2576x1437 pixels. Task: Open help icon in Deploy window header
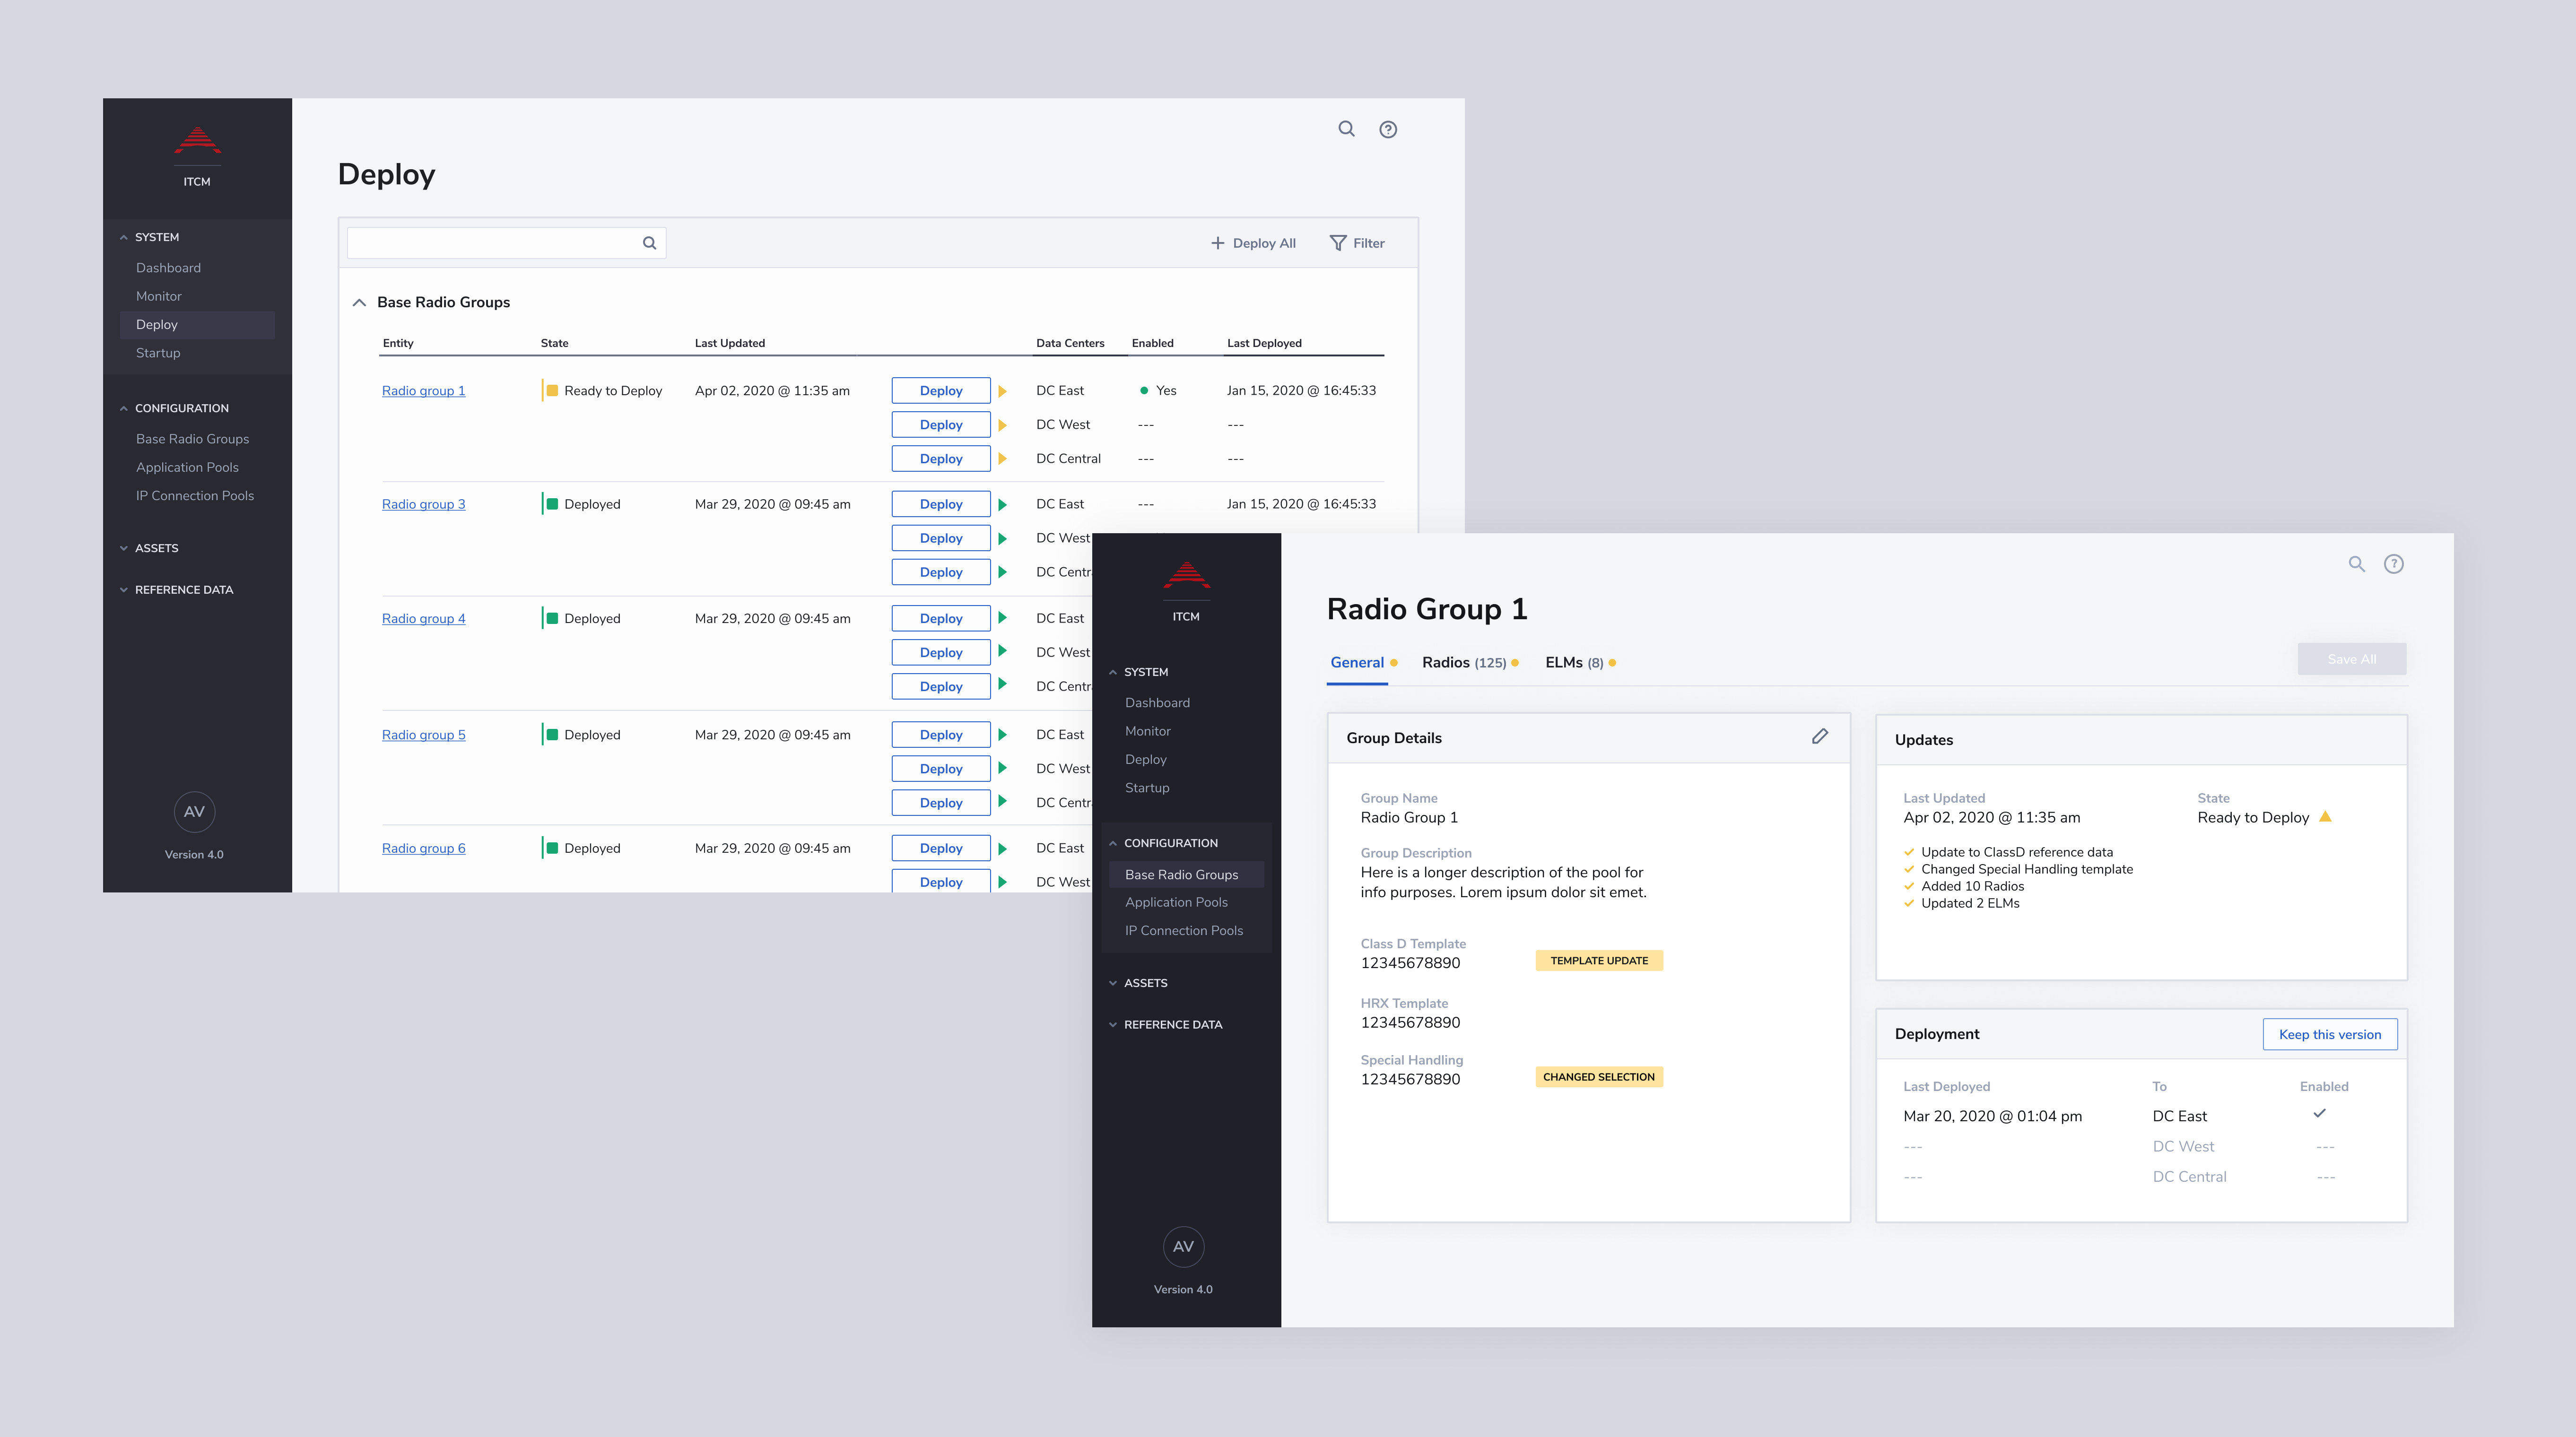click(x=1388, y=129)
